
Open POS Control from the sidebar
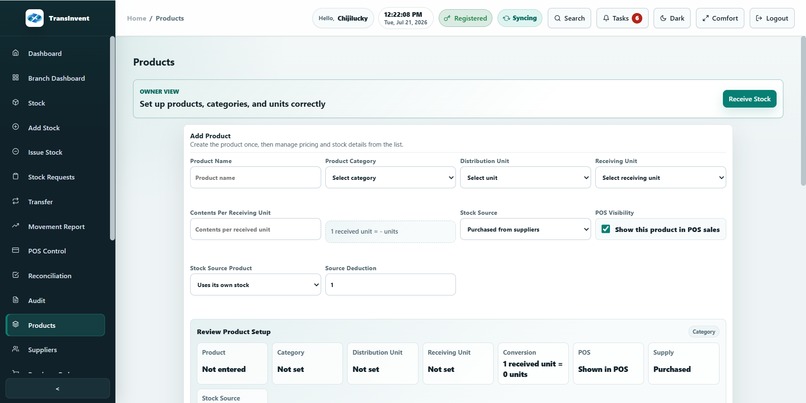click(56, 251)
